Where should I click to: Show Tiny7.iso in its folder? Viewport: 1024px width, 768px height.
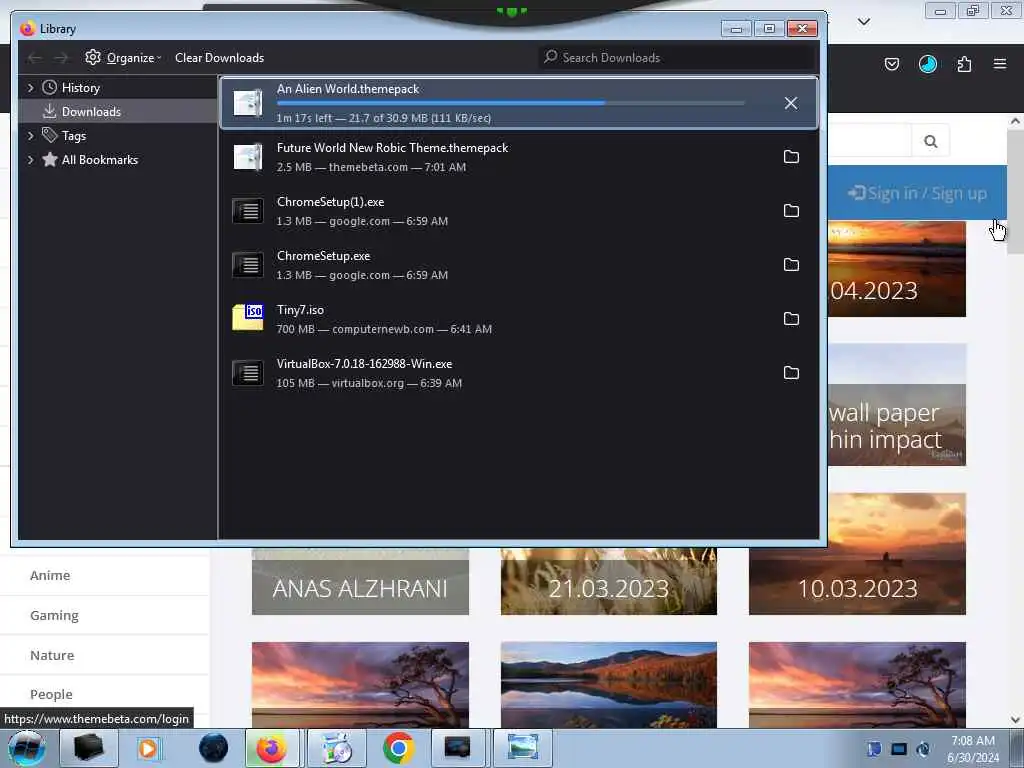pos(791,319)
